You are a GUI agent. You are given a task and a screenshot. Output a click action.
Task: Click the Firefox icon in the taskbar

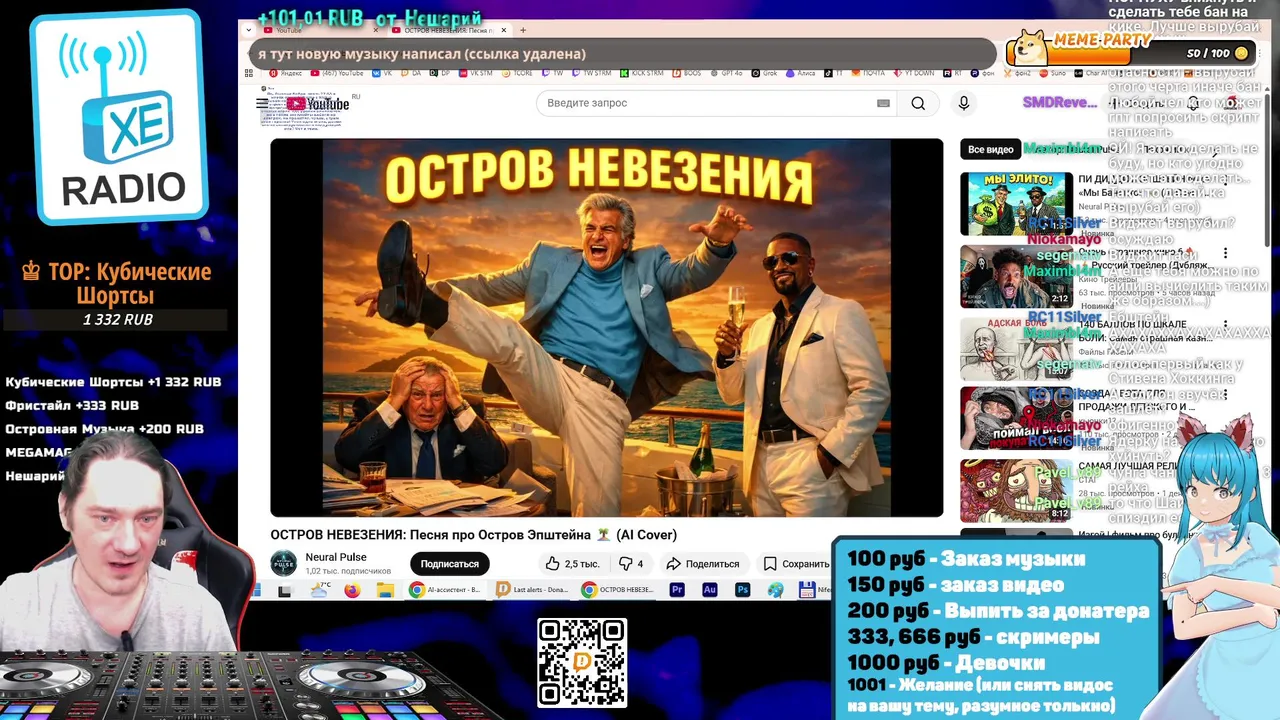[352, 590]
